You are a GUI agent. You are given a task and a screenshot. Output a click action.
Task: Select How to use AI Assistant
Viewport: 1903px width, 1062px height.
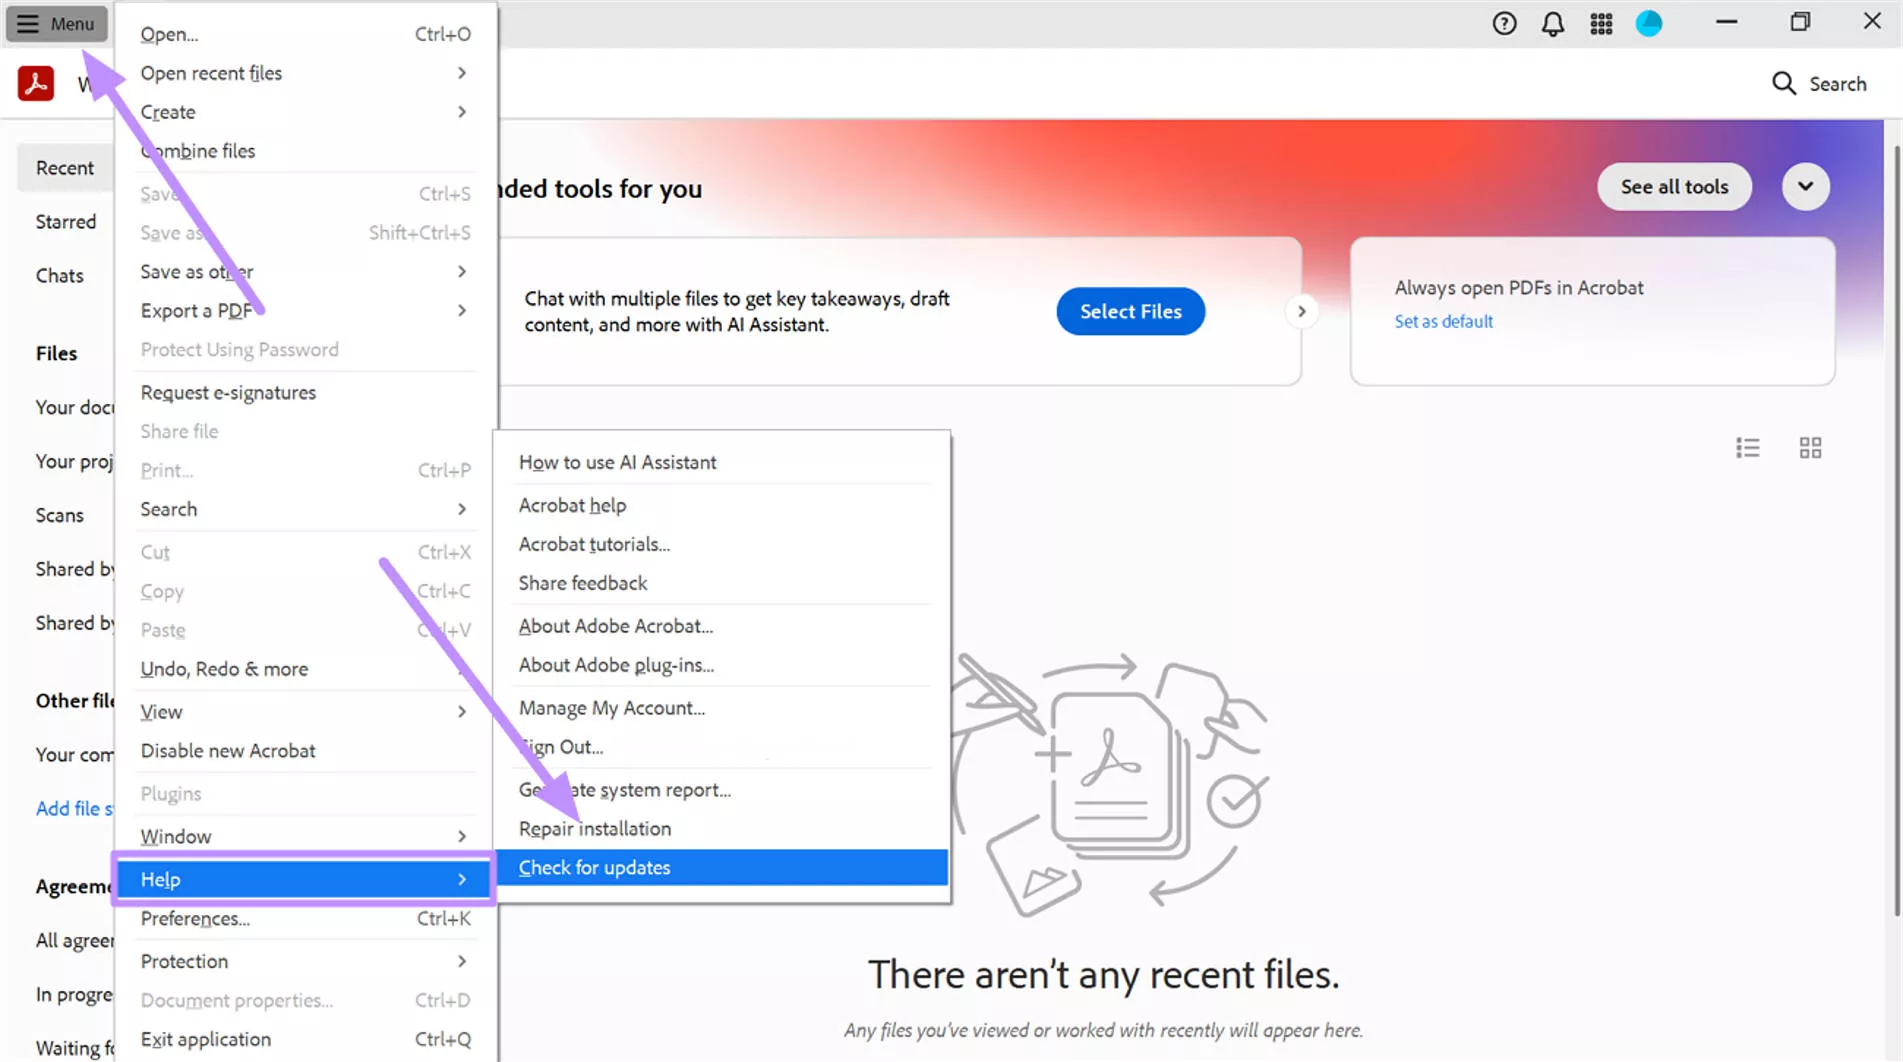click(722, 462)
